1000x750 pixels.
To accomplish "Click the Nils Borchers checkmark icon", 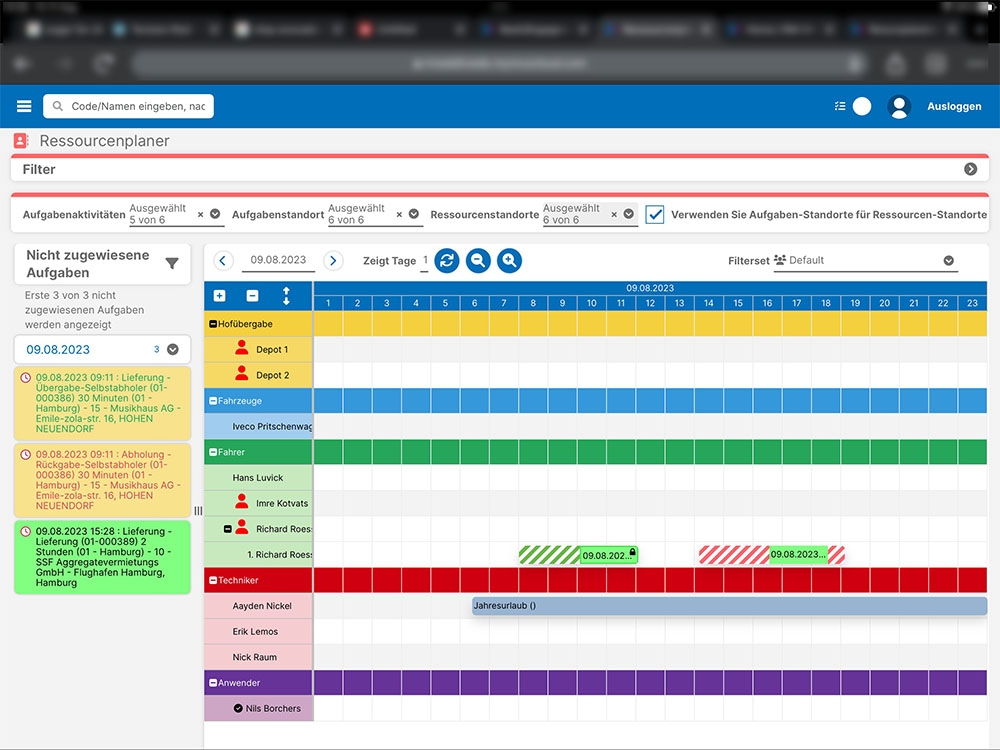I will point(238,708).
